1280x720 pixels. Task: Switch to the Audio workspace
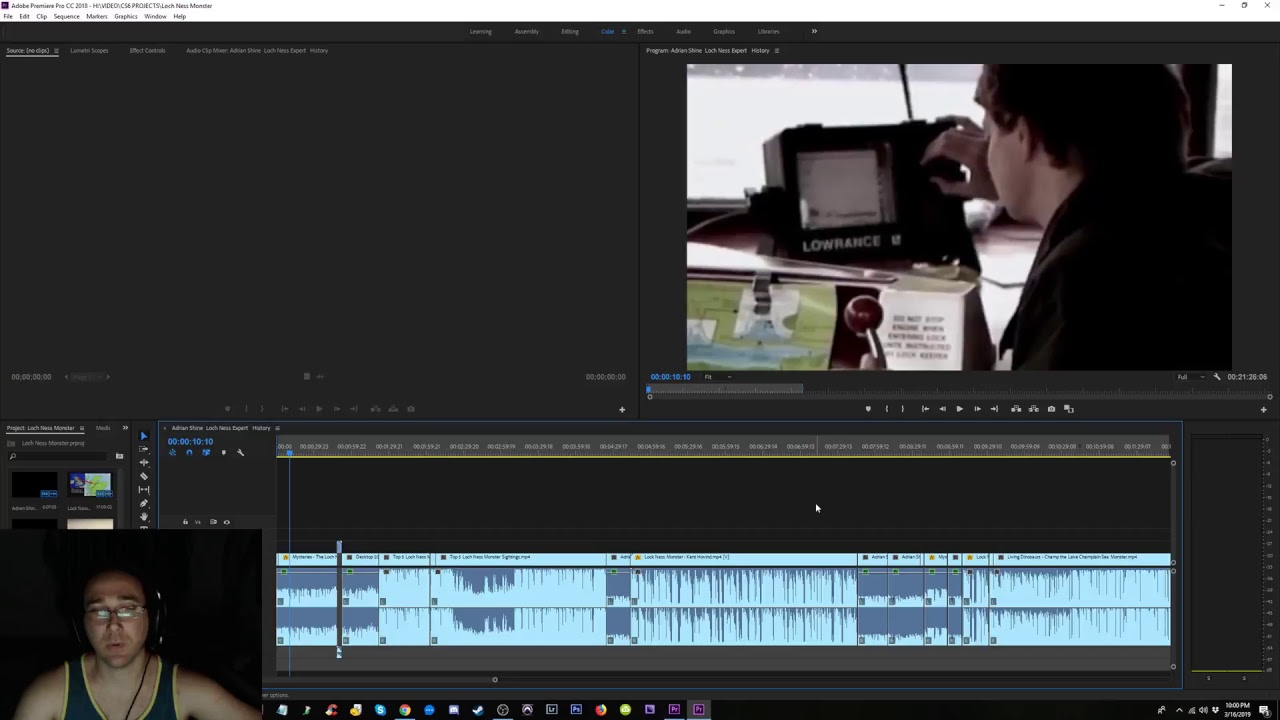click(683, 31)
